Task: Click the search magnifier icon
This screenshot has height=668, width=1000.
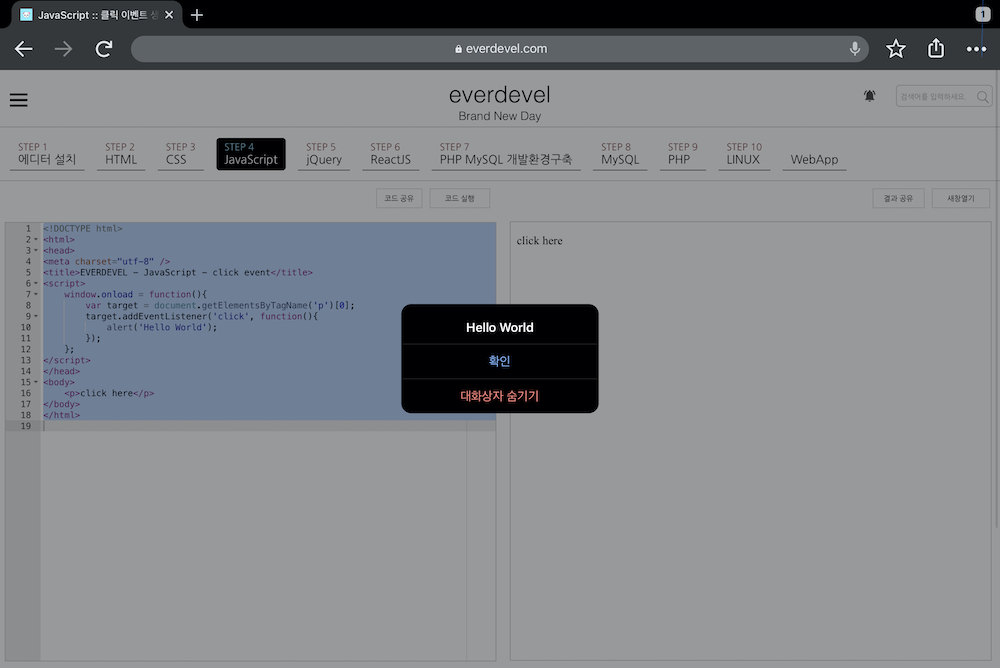Action: point(982,97)
